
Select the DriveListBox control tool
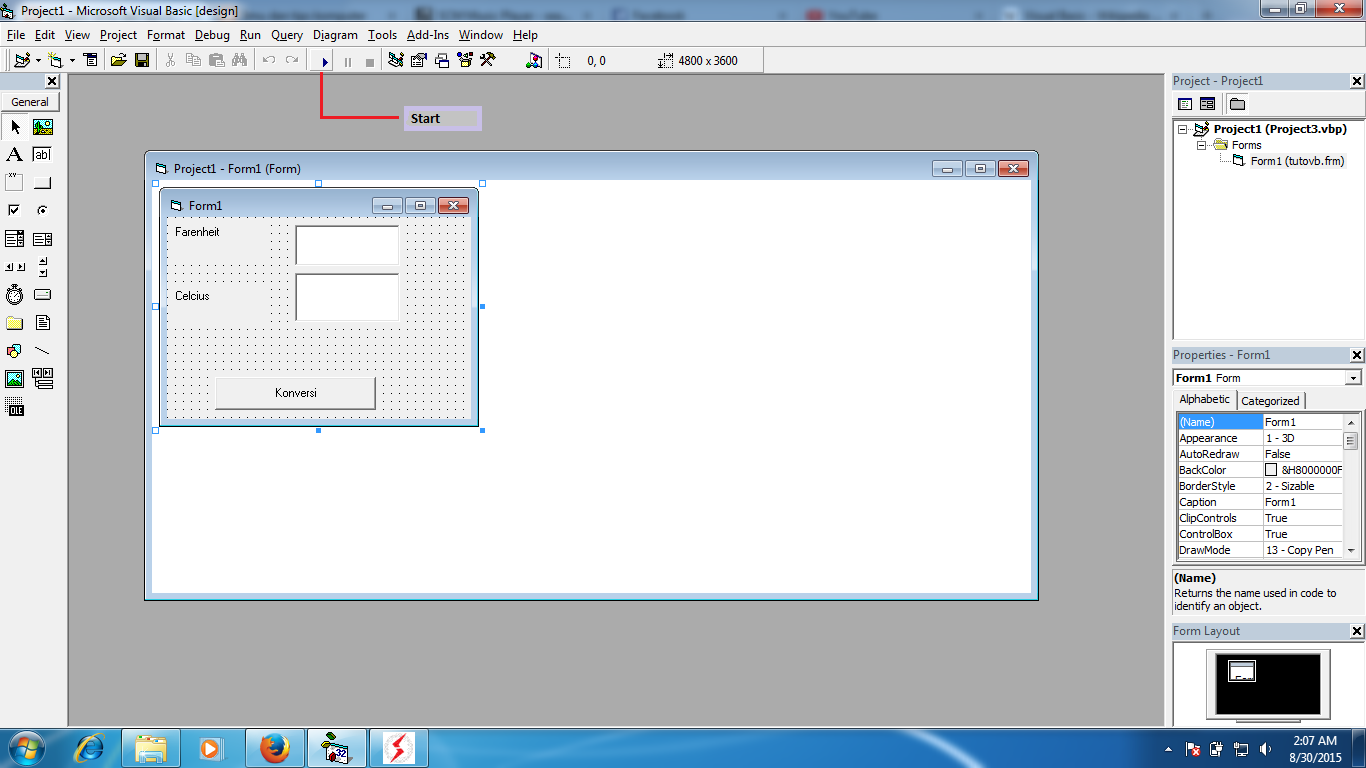[42, 295]
